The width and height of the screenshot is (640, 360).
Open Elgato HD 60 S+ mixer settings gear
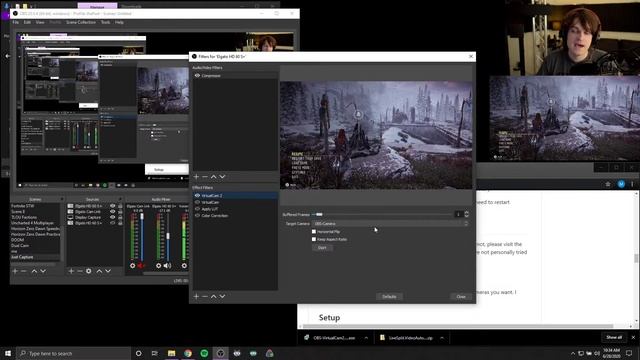(x=158, y=266)
